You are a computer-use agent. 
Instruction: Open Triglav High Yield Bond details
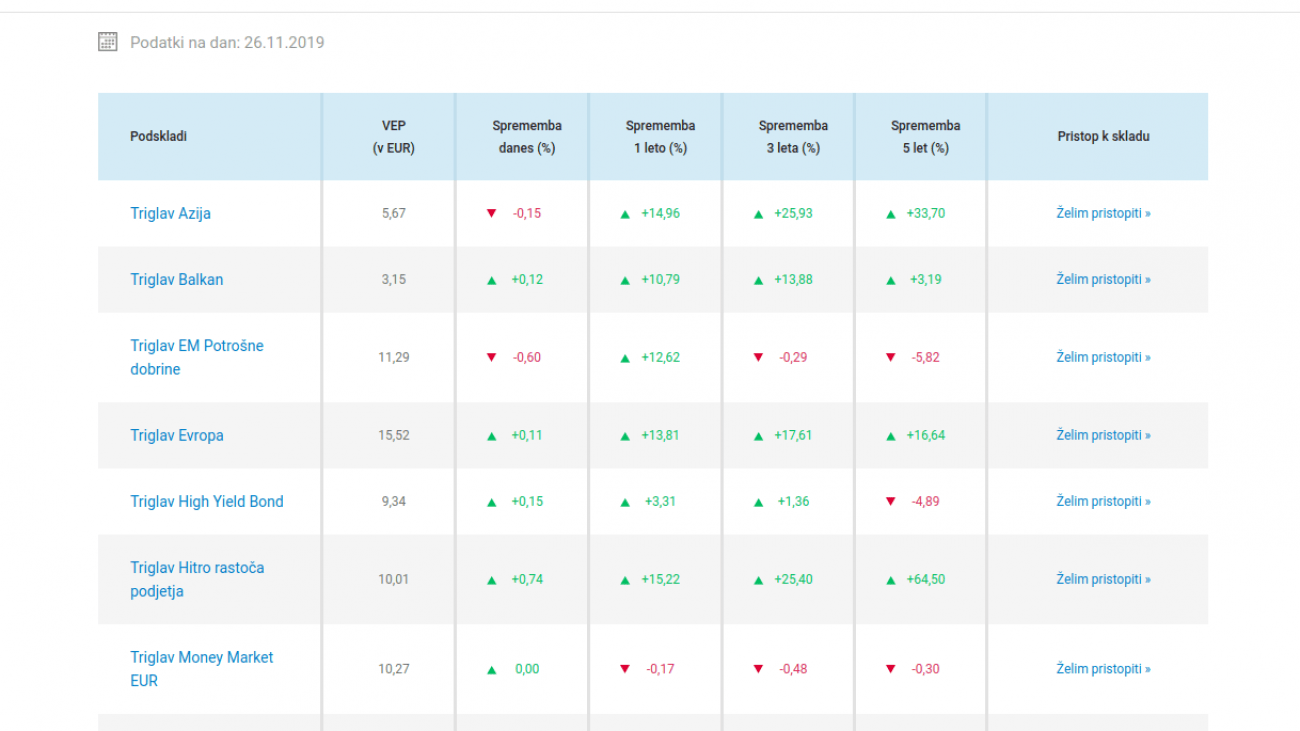[x=206, y=501]
